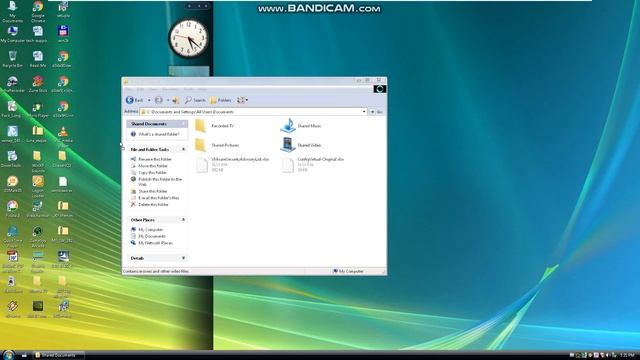Go up one folder level icon
Screen dimensions: 640x360
(x=176, y=100)
